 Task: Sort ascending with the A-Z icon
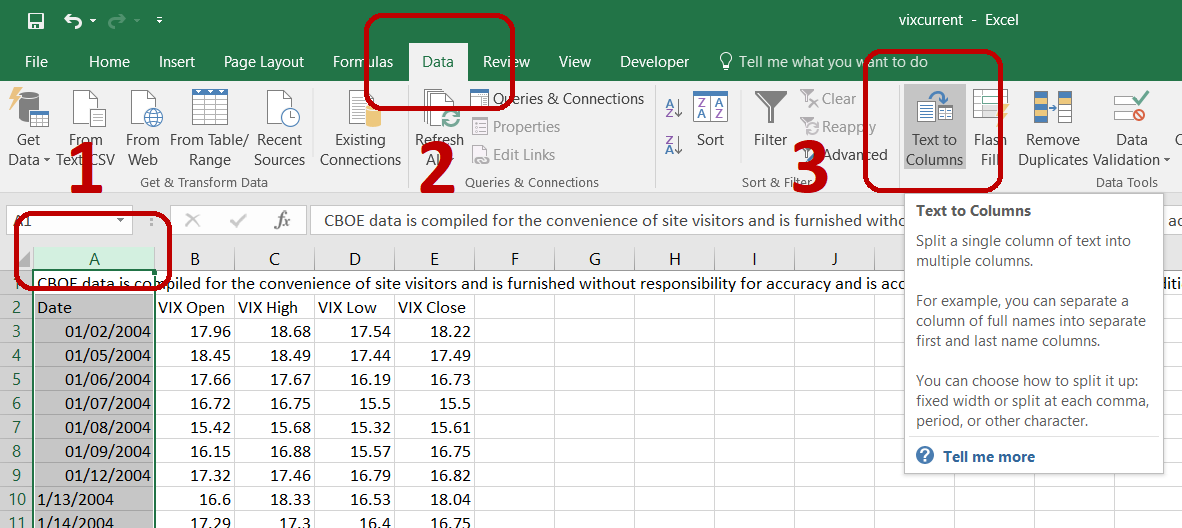(673, 108)
